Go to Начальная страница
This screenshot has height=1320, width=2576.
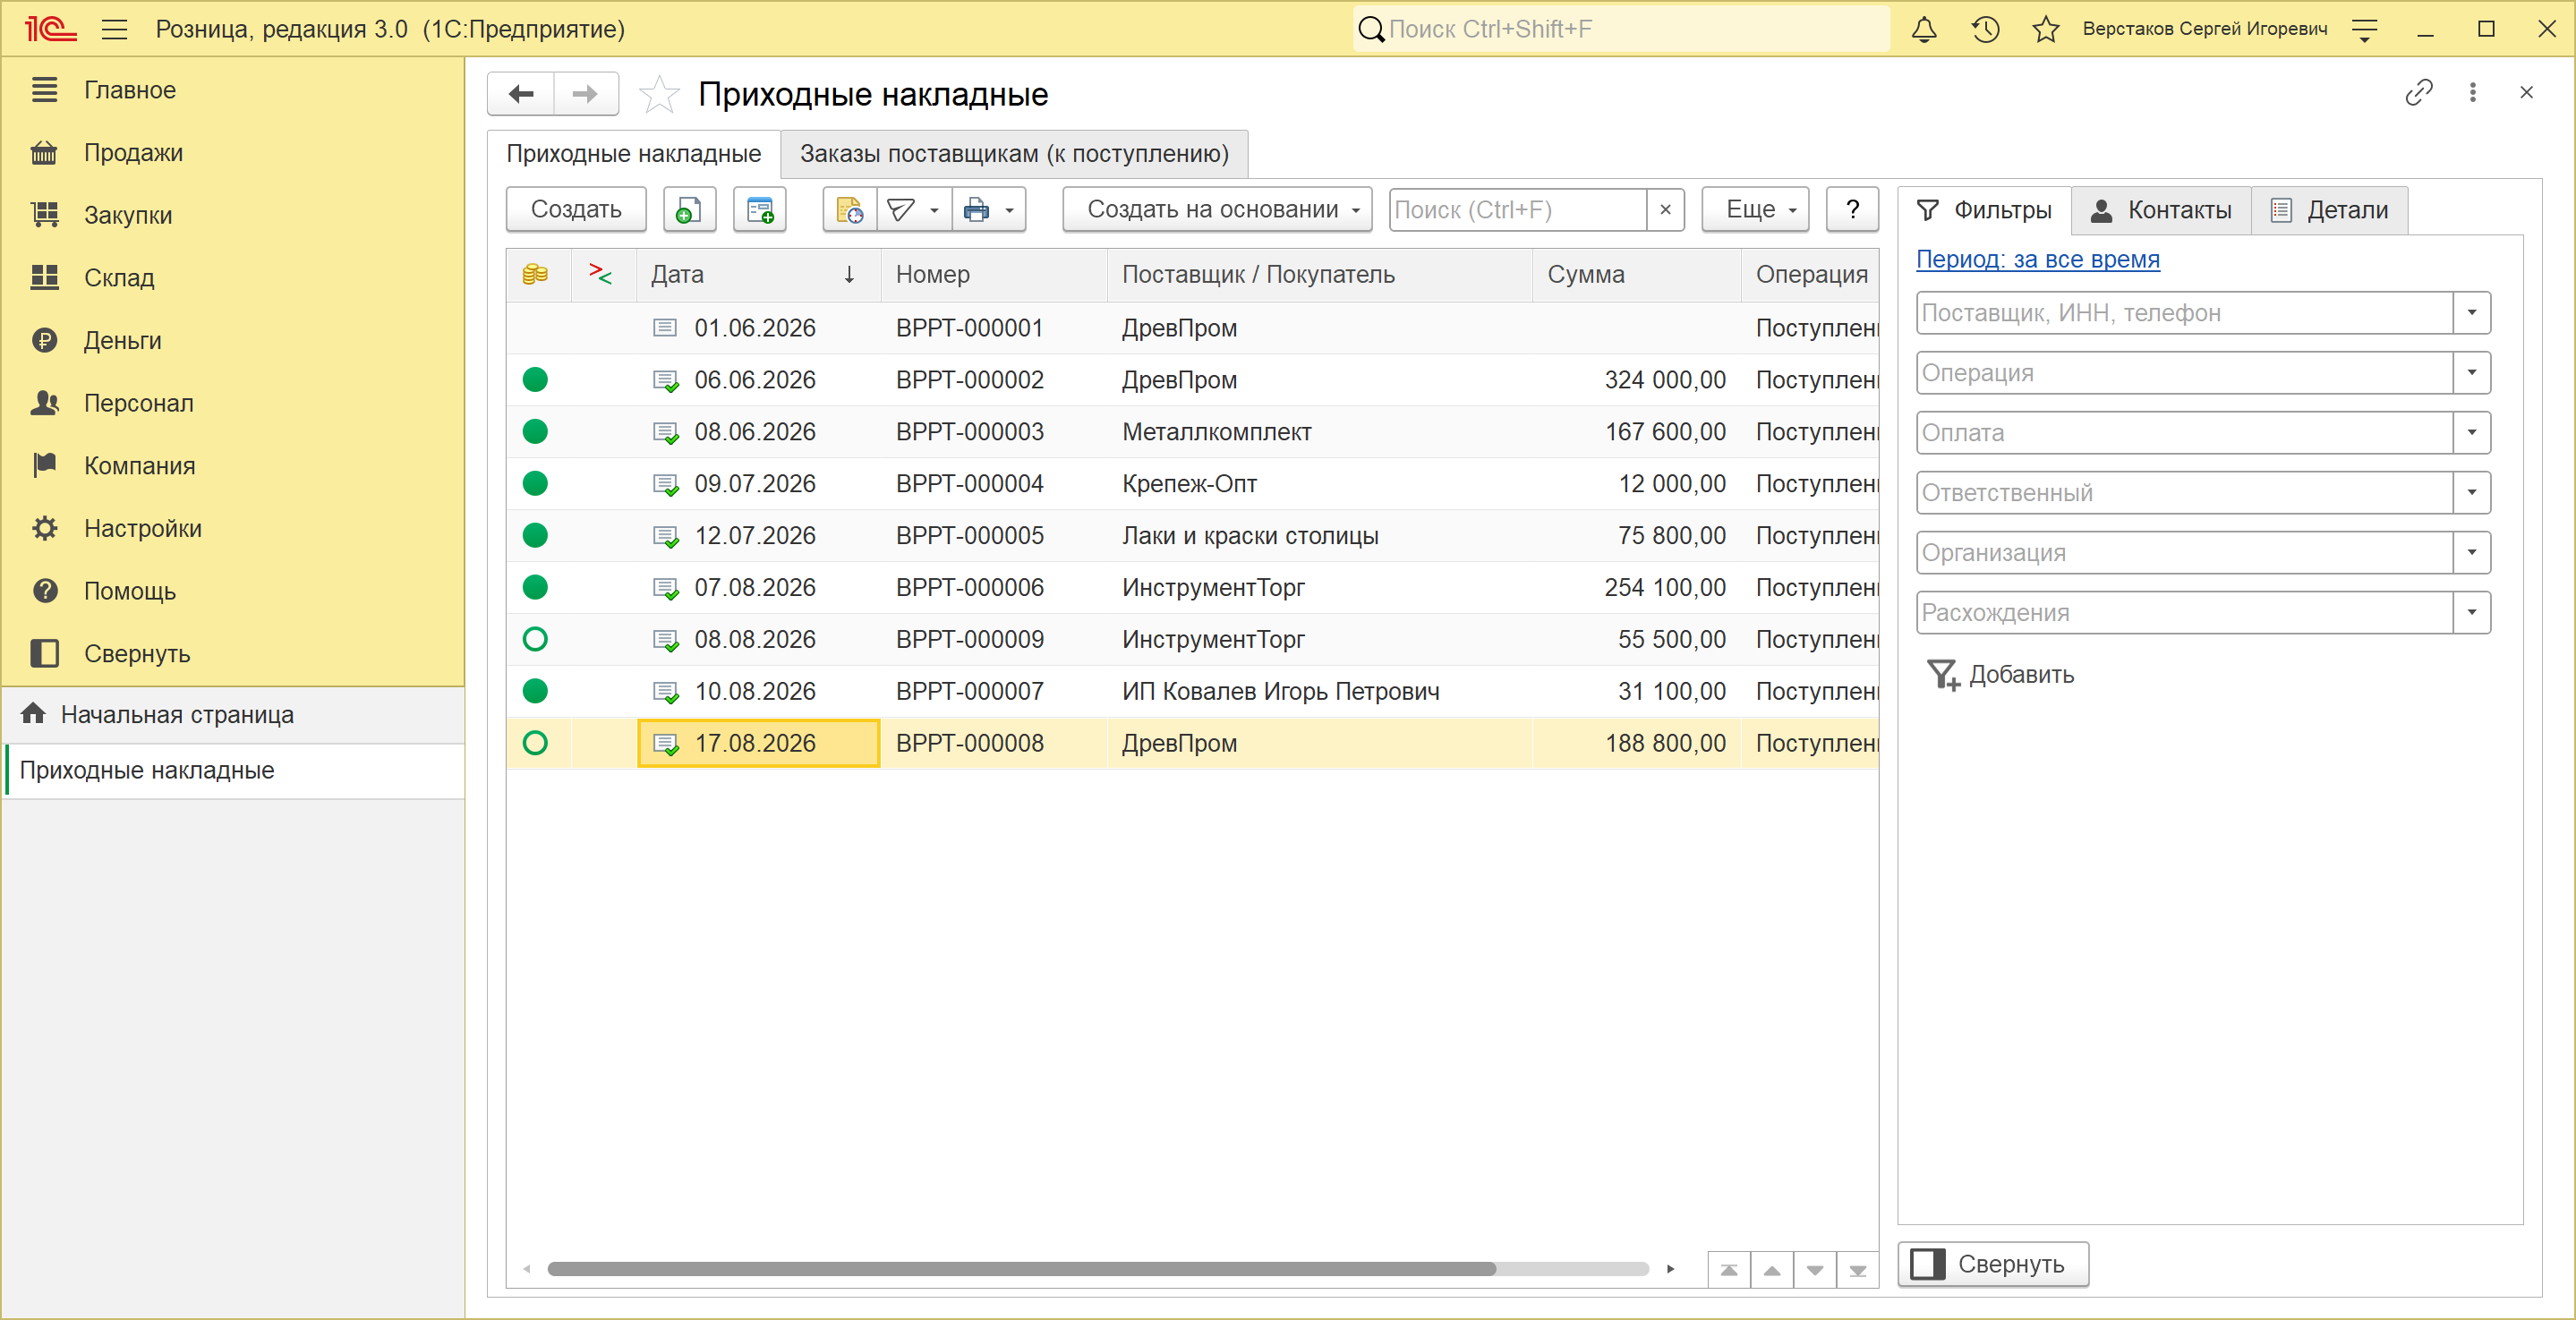coord(233,715)
